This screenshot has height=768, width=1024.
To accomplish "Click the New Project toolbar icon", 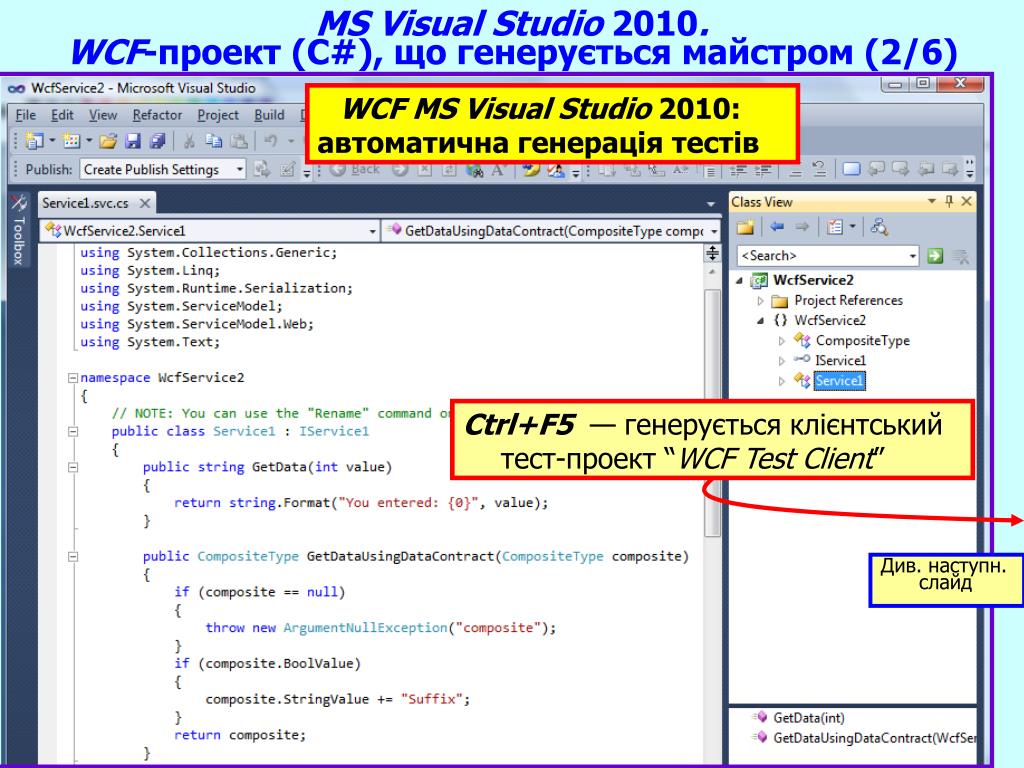I will pyautogui.click(x=34, y=140).
